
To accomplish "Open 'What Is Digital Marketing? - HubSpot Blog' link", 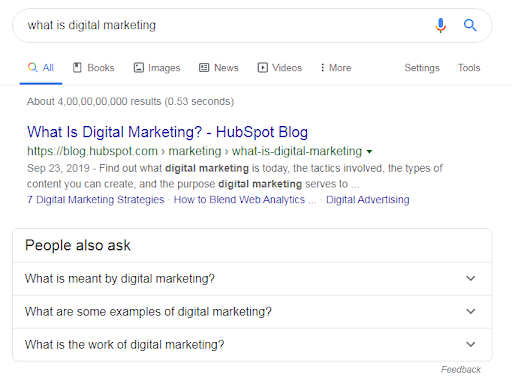I will (x=167, y=132).
